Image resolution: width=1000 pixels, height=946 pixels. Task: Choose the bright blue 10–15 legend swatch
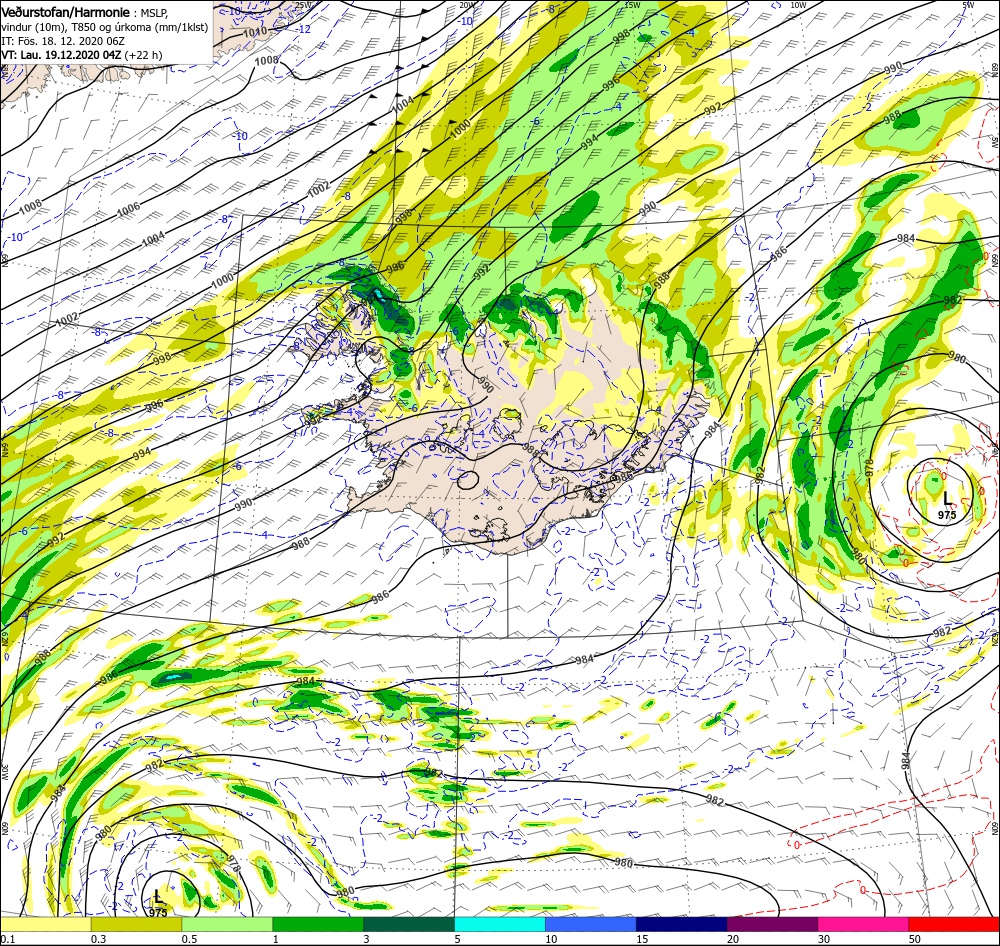coord(591,924)
